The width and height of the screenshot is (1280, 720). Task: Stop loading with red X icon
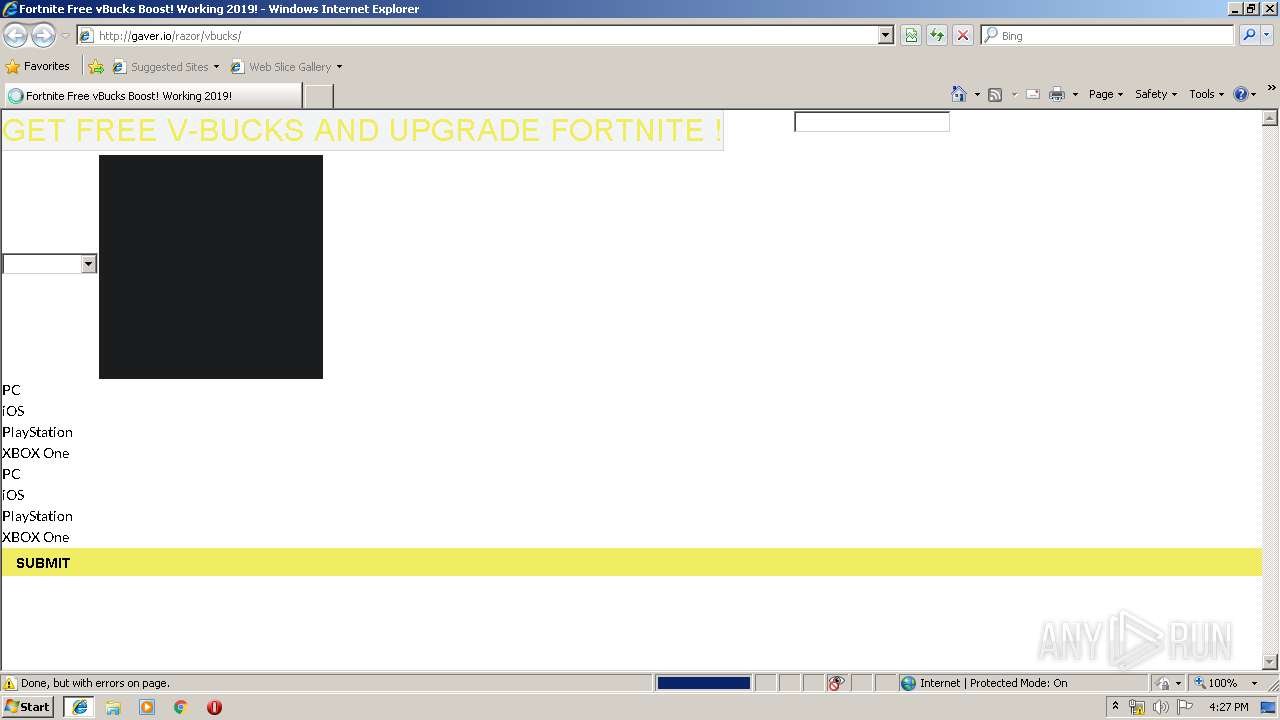tap(963, 36)
